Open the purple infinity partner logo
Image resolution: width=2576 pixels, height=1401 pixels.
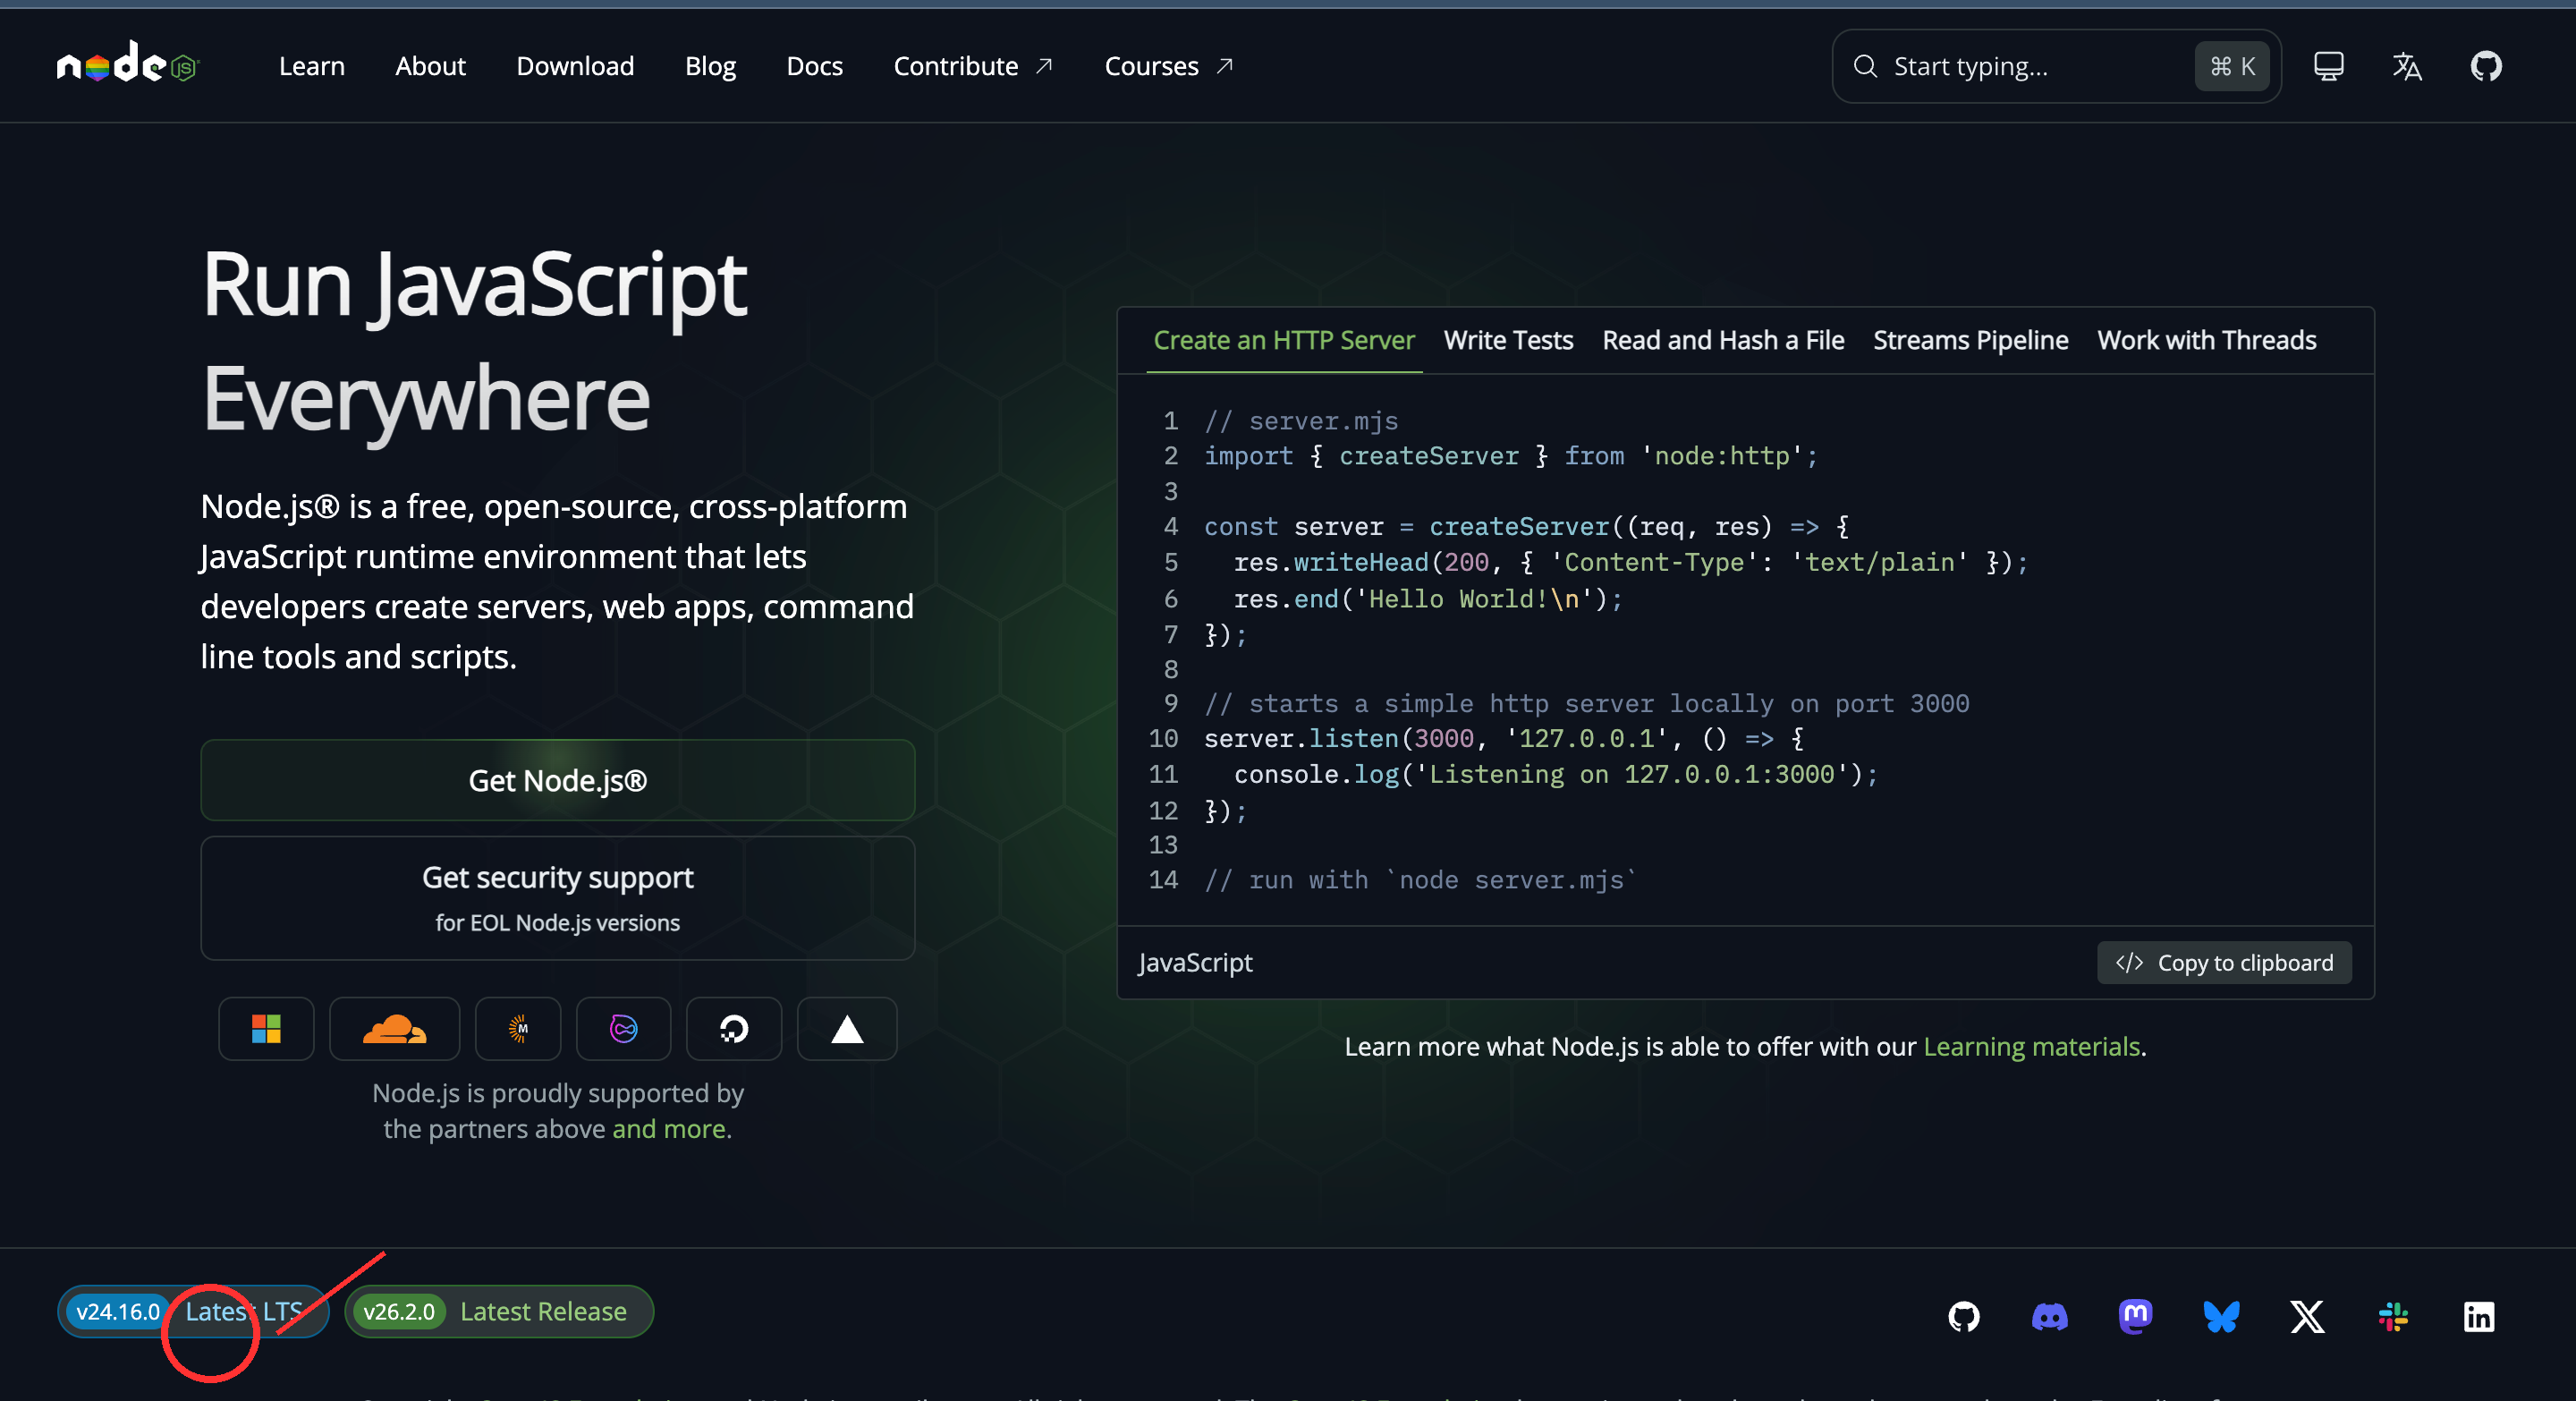pos(623,1028)
